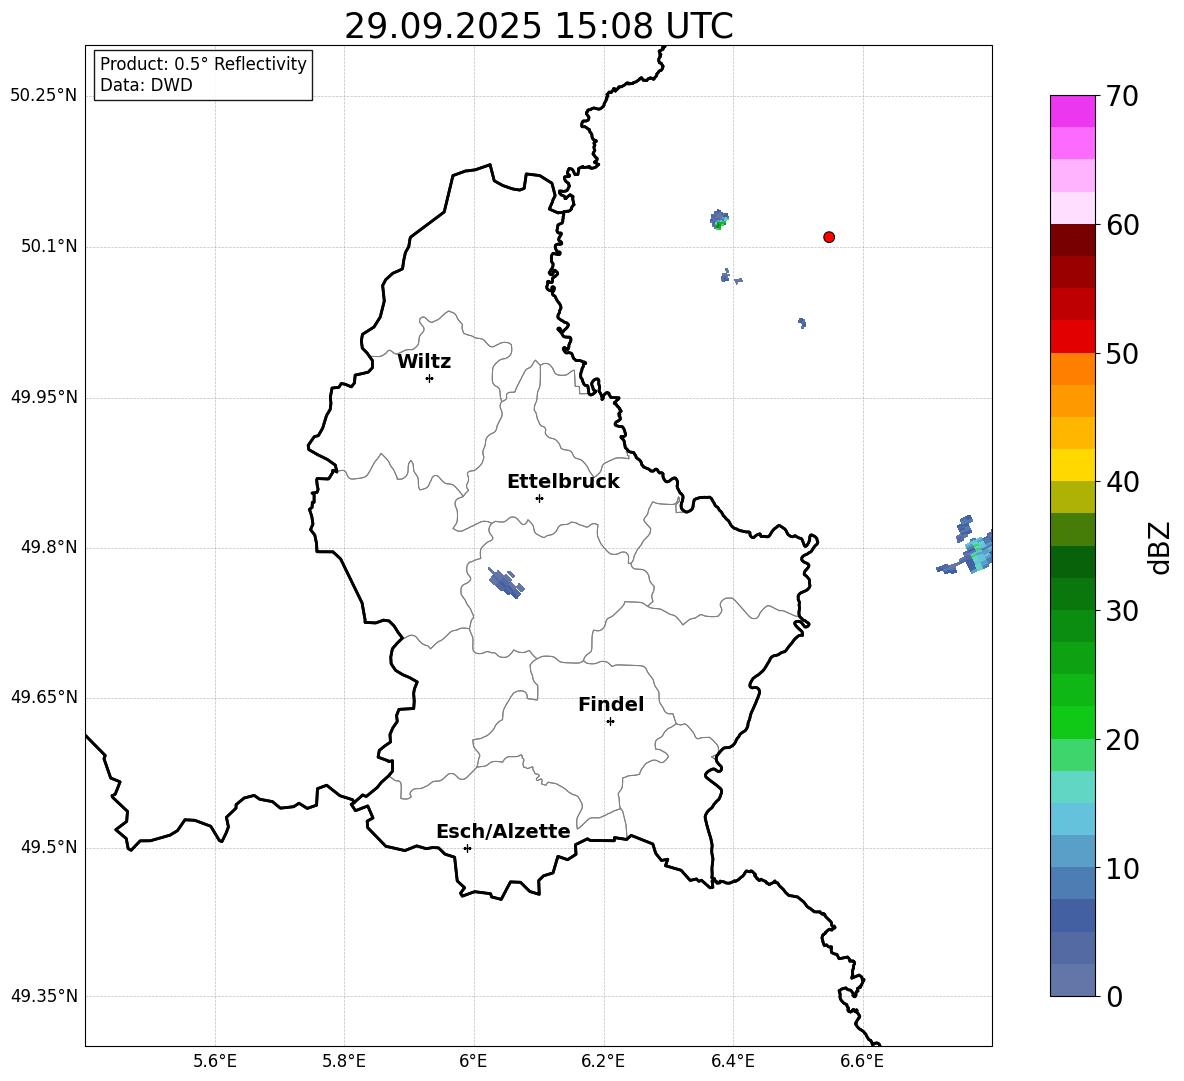The height and width of the screenshot is (1081, 1184).
Task: Click the 49.65°N latitude label
Action: [x=44, y=697]
